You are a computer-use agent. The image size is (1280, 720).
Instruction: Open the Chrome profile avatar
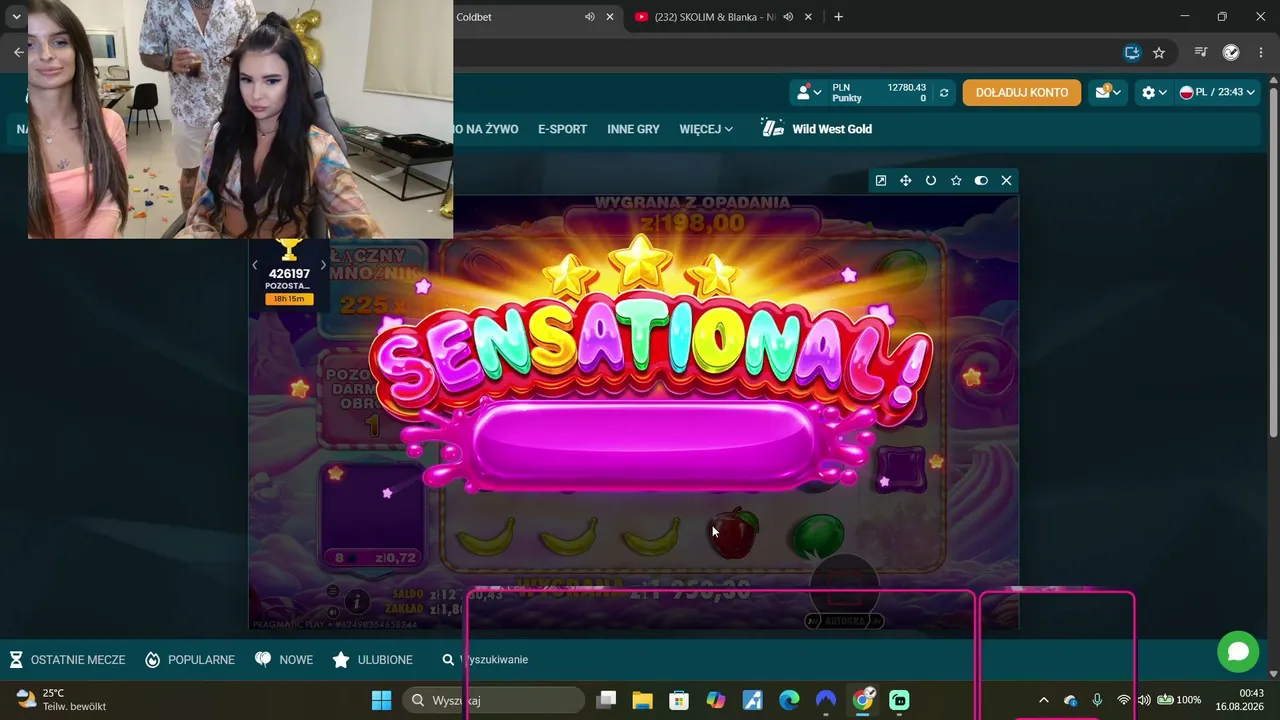pos(1231,53)
